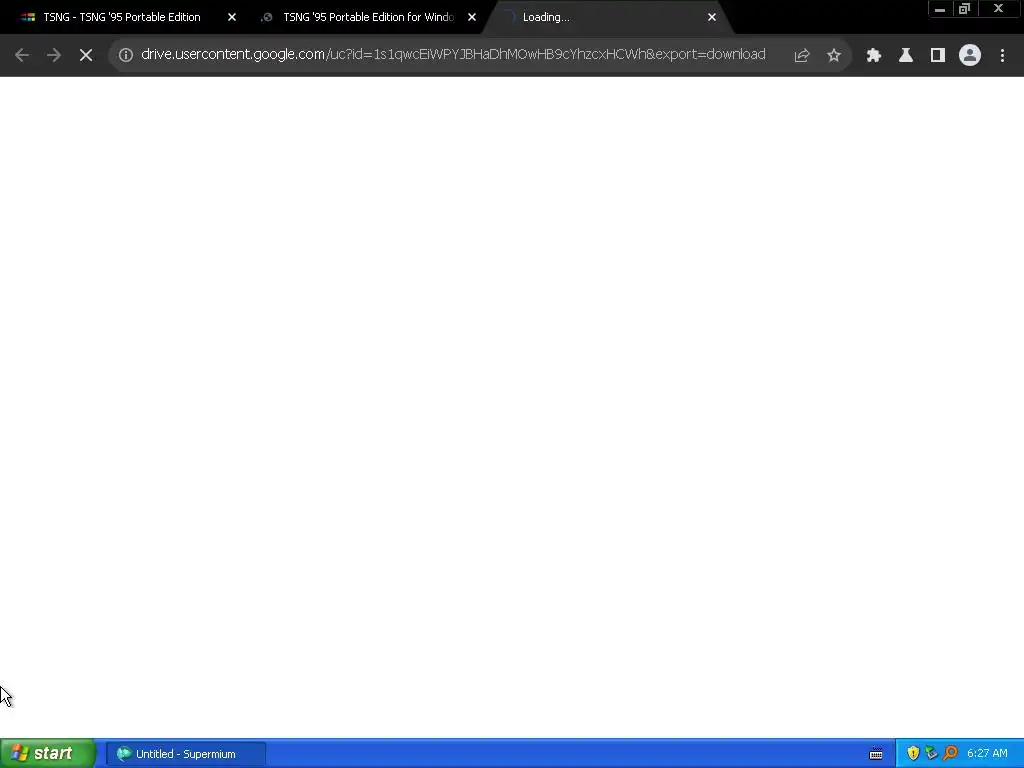Viewport: 1024px width, 768px height.
Task: Click the safely remove hardware tray icon
Action: click(931, 754)
